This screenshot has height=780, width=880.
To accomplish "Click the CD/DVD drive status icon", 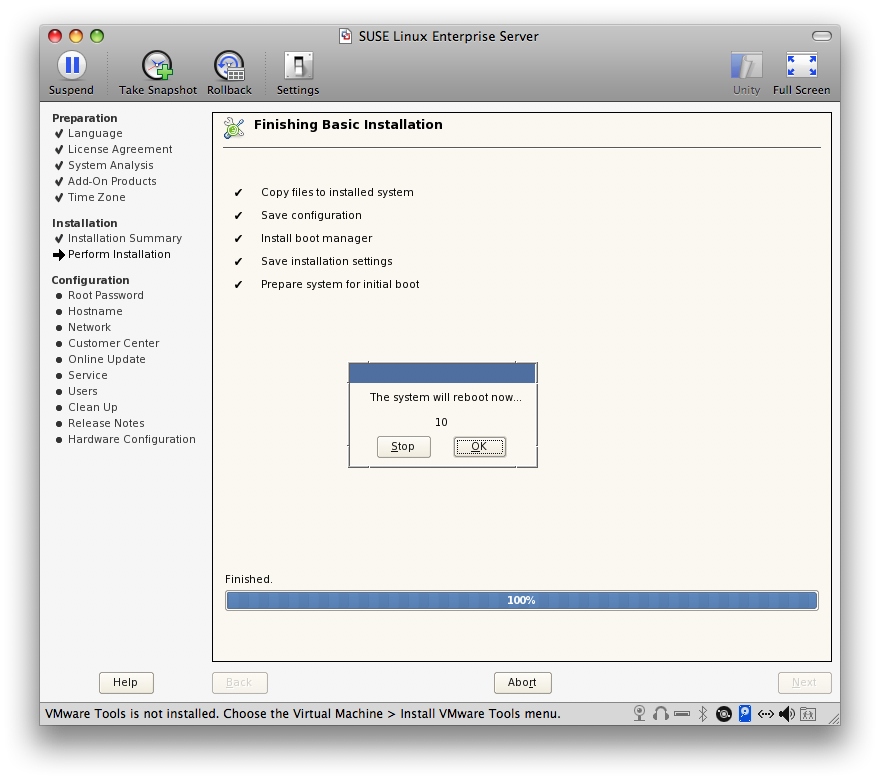I will tap(723, 713).
